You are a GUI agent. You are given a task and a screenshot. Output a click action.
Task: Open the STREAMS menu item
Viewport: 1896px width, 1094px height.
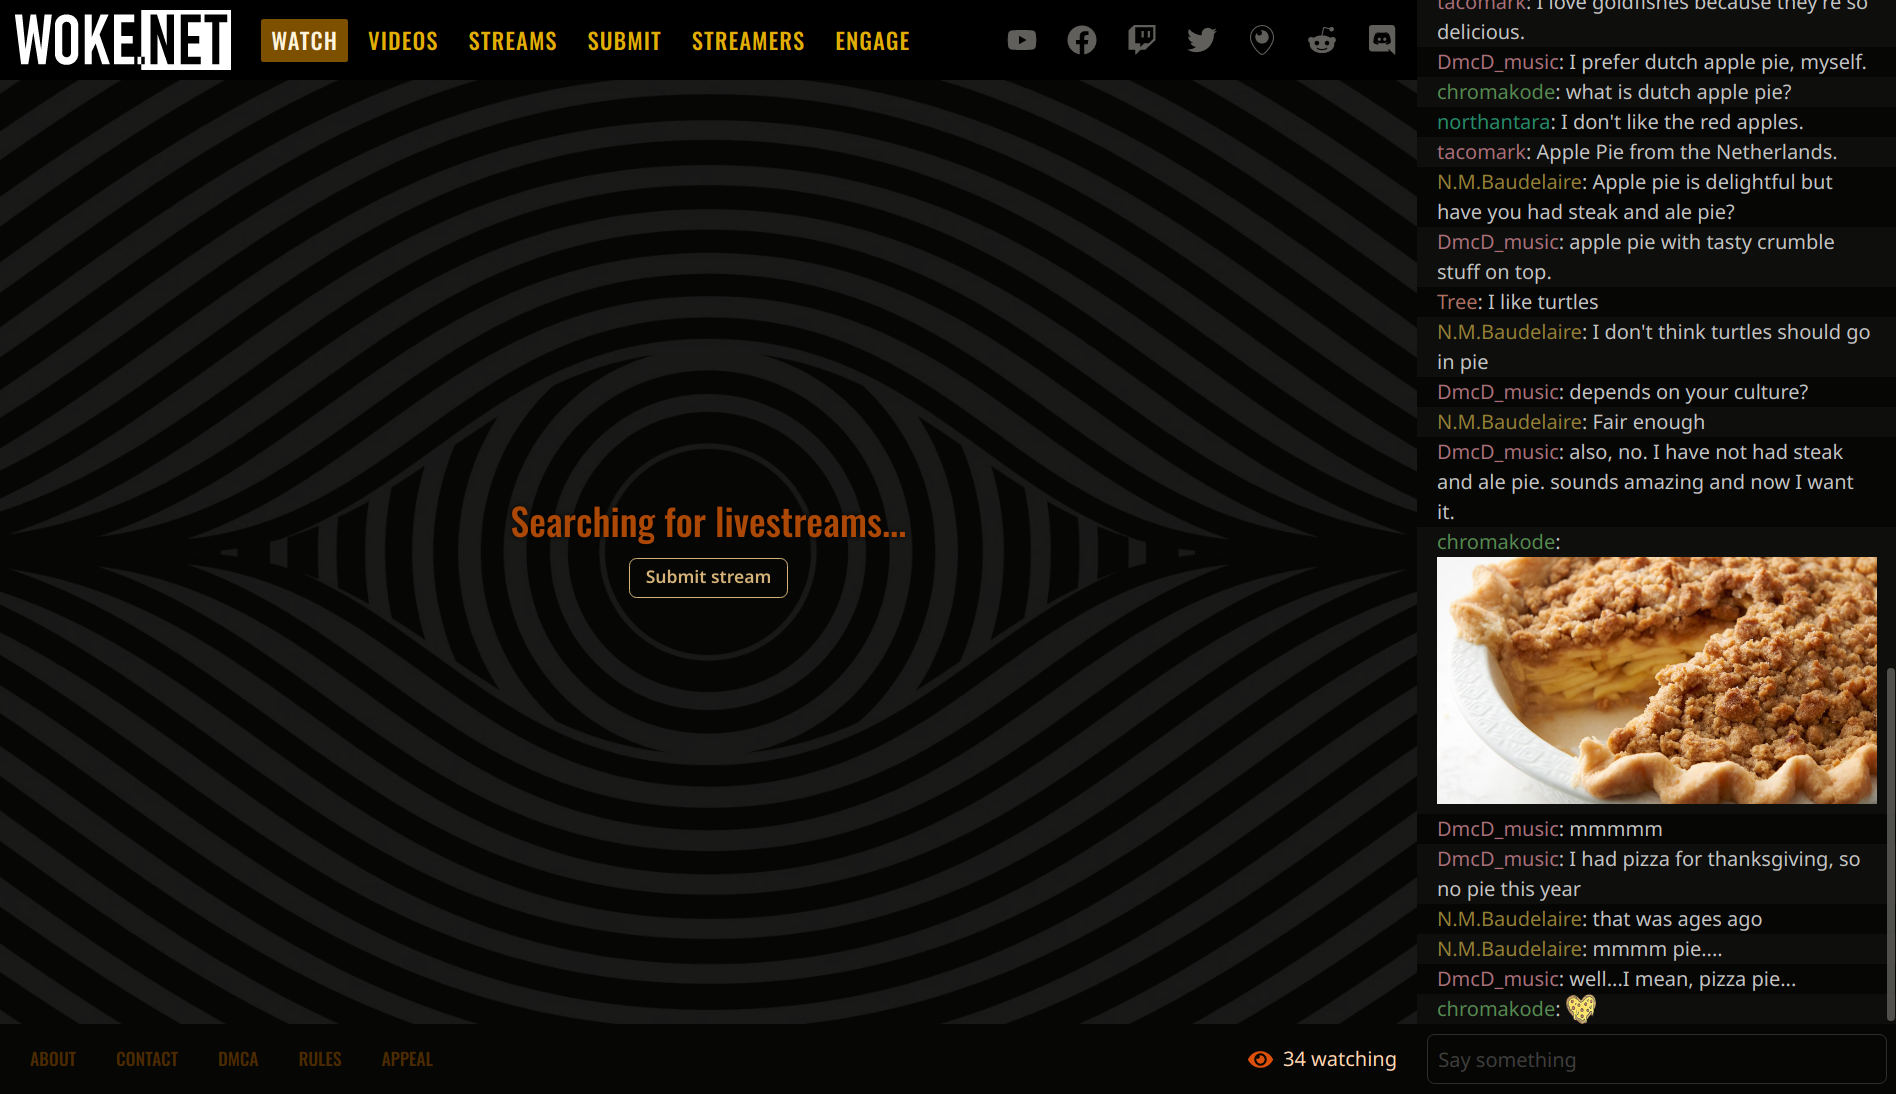(512, 41)
